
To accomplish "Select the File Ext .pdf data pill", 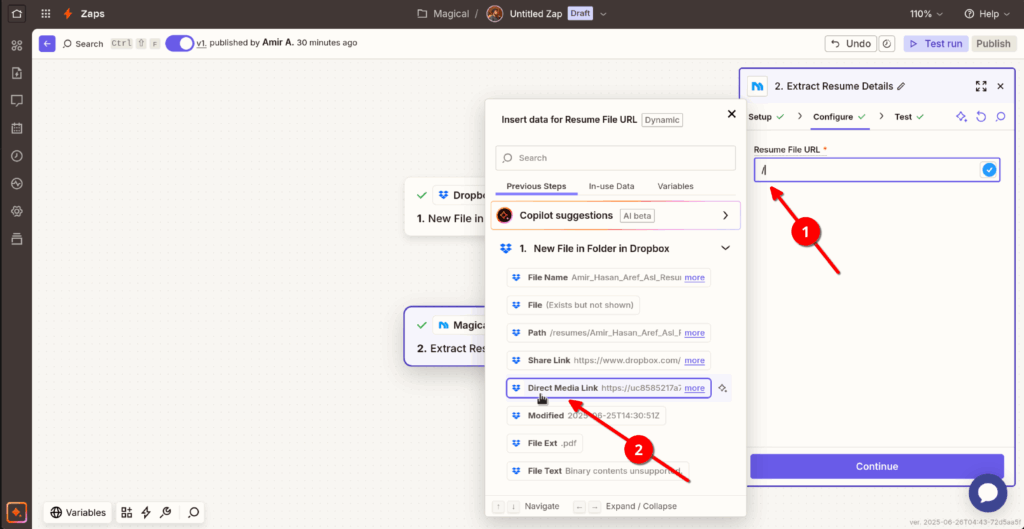I will click(x=545, y=443).
